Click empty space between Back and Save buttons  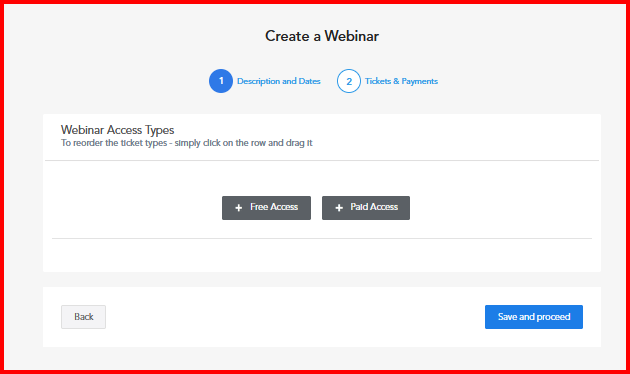295,317
